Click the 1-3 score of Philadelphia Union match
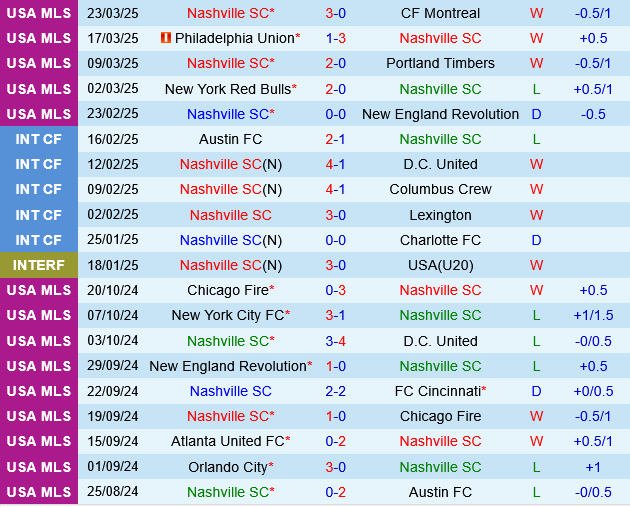This screenshot has height=507, width=630. click(x=335, y=38)
